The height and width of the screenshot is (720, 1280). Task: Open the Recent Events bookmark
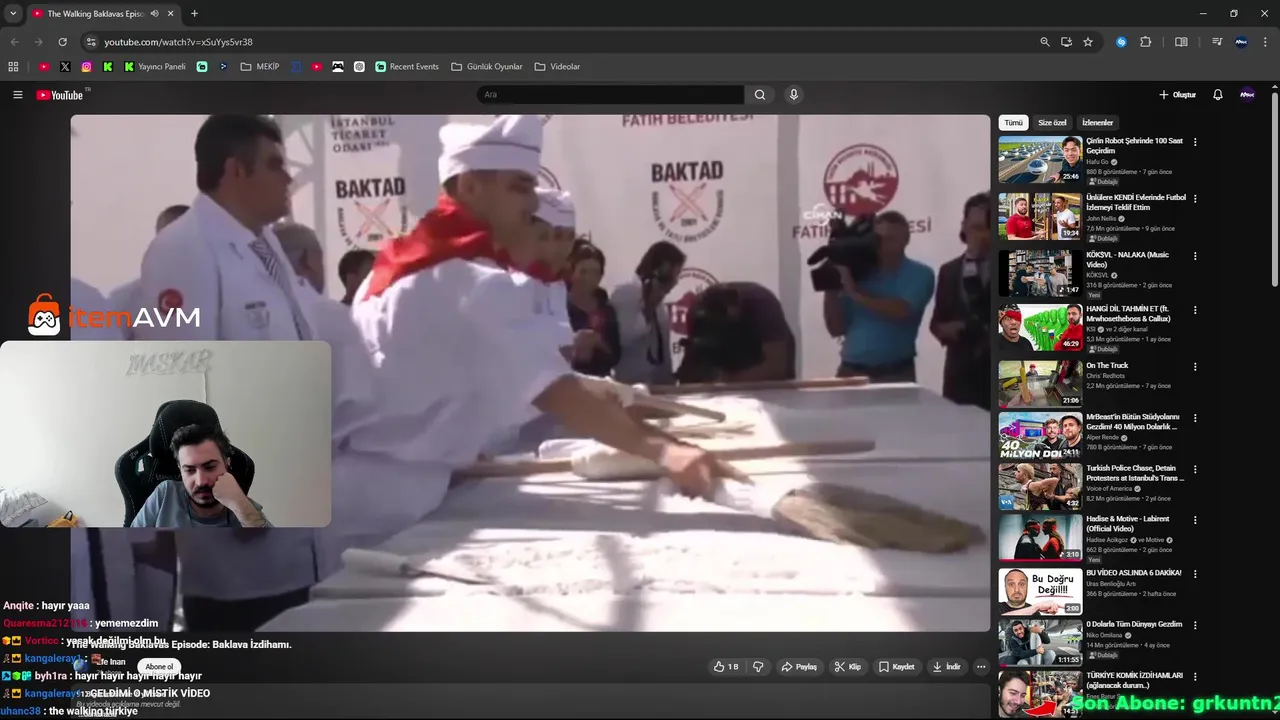point(407,67)
